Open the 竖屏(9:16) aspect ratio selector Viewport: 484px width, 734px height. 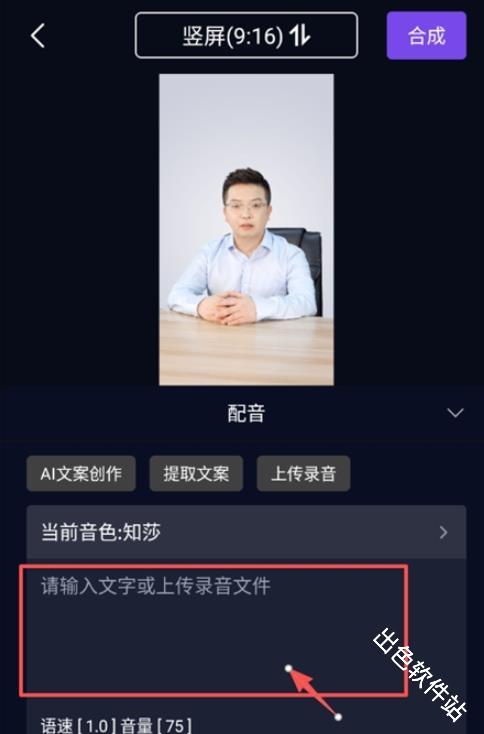246,36
